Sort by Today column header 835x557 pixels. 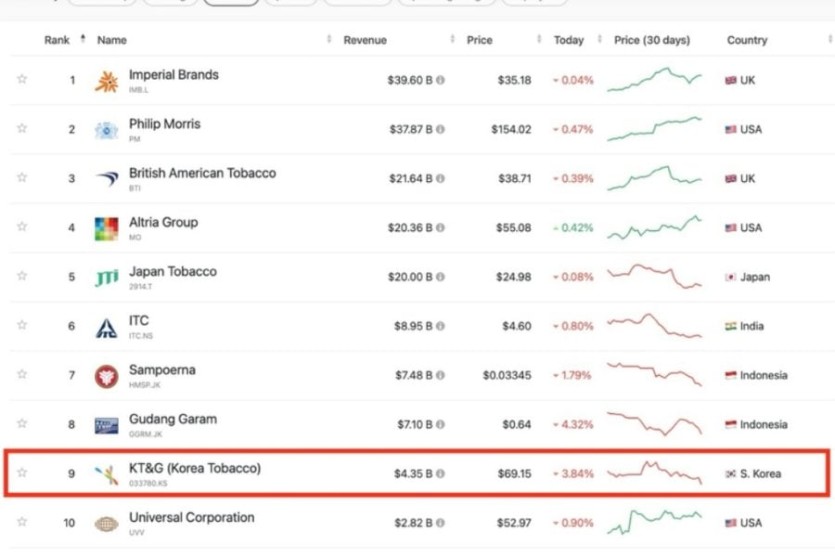568,40
